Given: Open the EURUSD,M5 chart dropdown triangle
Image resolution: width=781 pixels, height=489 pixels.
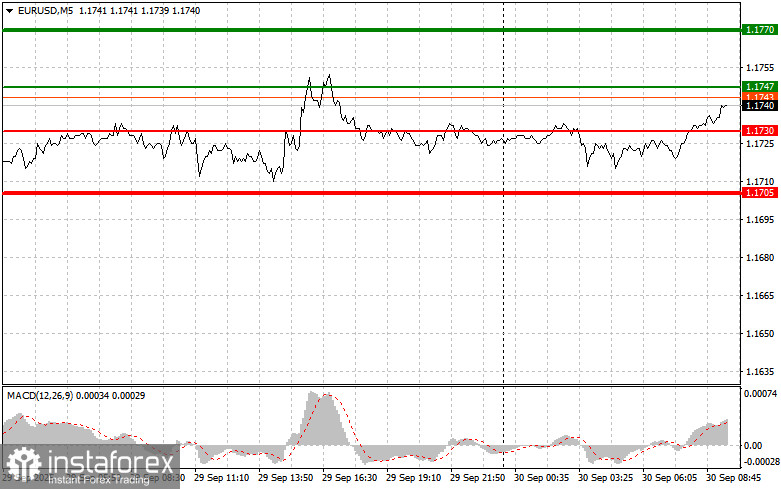Looking at the screenshot, I should pos(9,10).
